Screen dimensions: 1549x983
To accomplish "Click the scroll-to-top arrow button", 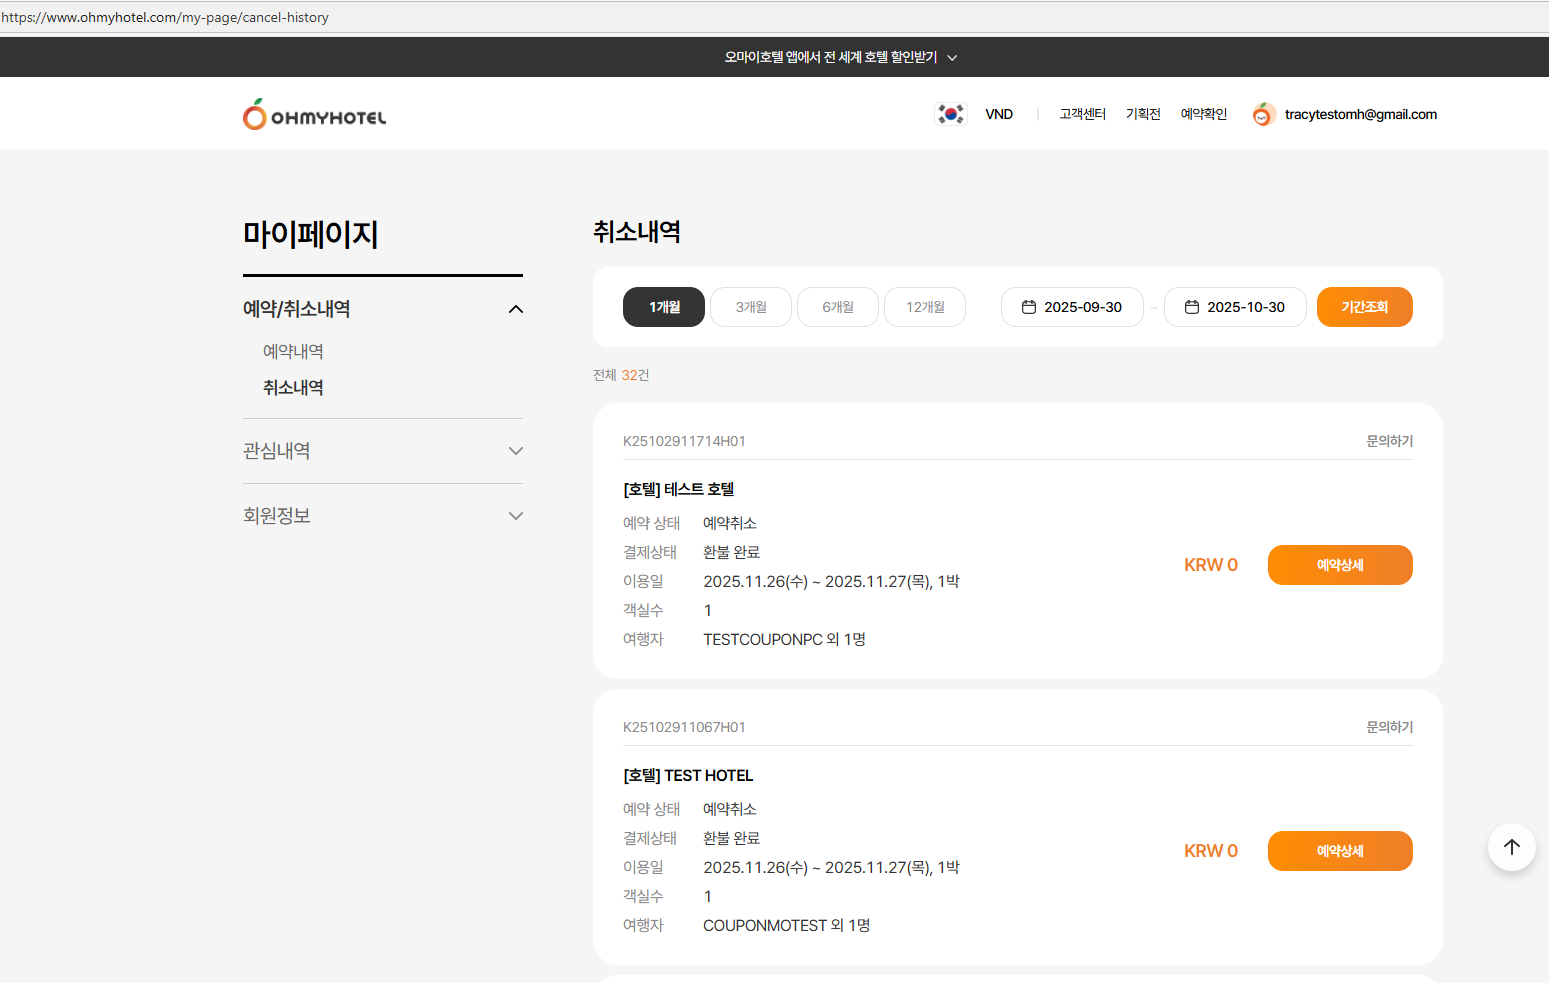I will (x=1511, y=847).
